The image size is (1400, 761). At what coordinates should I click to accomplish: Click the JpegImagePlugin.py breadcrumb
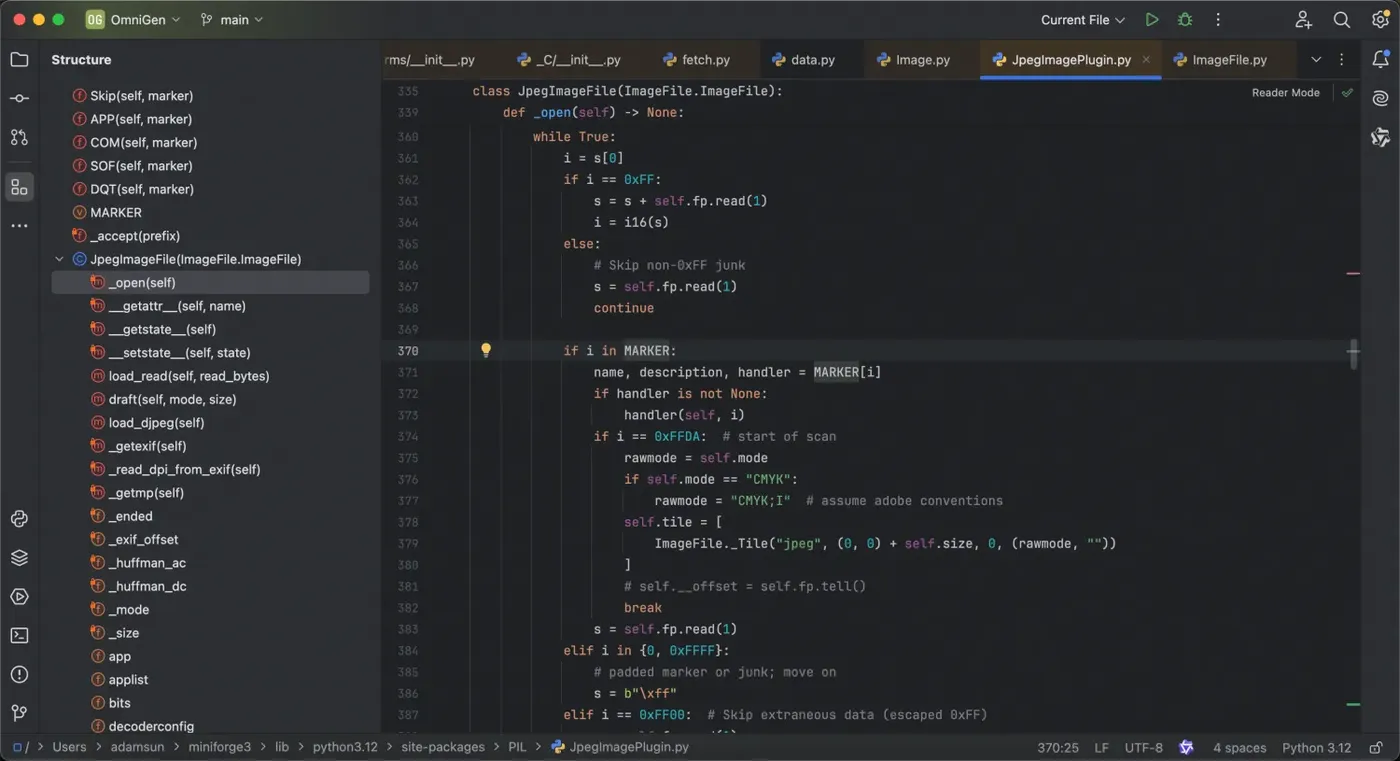click(620, 747)
